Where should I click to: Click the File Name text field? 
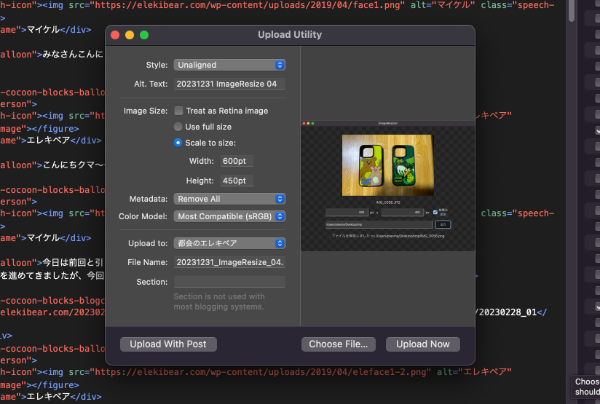(230, 262)
